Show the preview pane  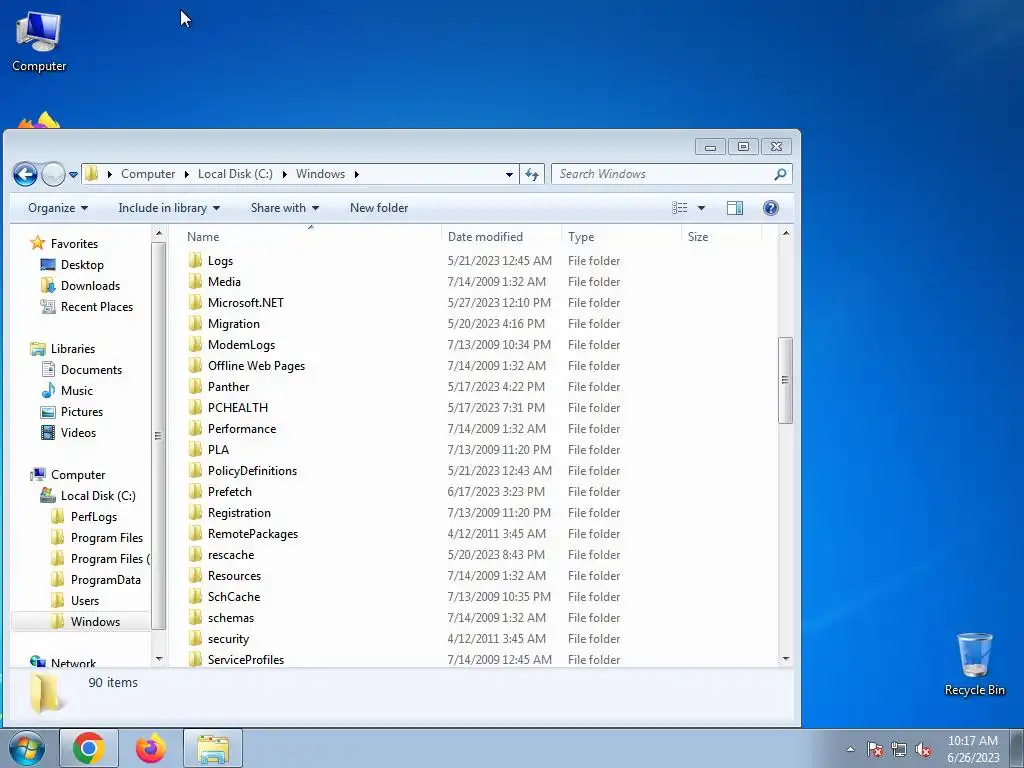735,208
